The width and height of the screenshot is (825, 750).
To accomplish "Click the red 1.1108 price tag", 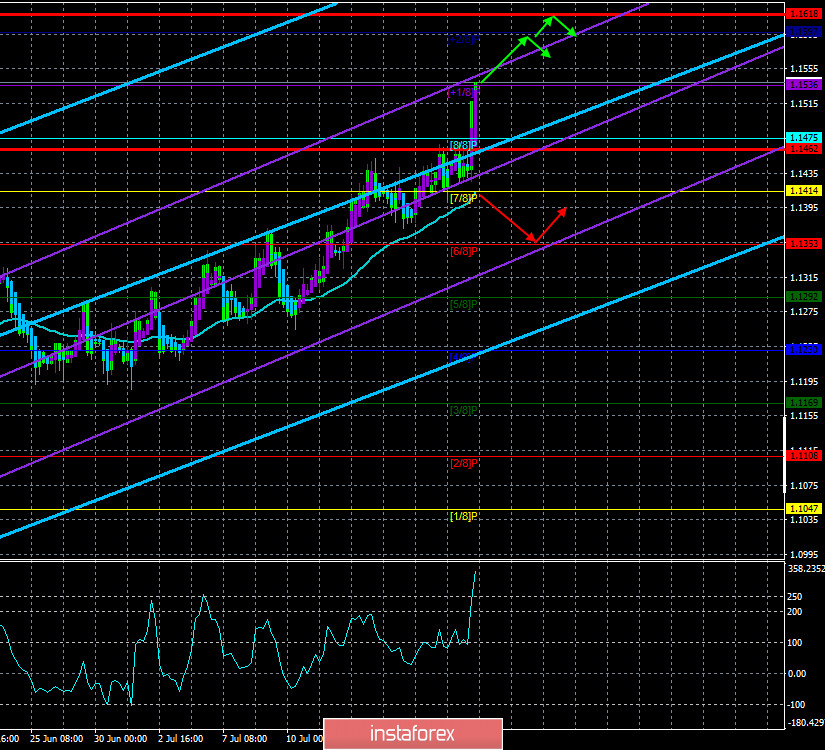I will (x=804, y=456).
